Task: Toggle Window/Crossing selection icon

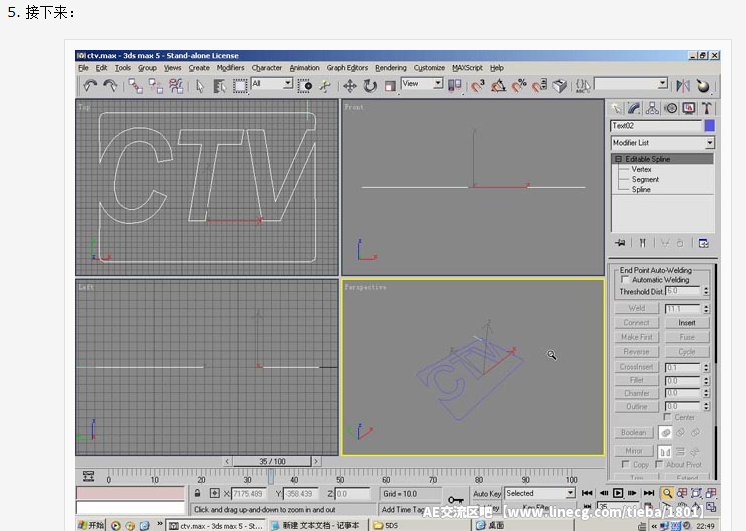Action: (304, 86)
